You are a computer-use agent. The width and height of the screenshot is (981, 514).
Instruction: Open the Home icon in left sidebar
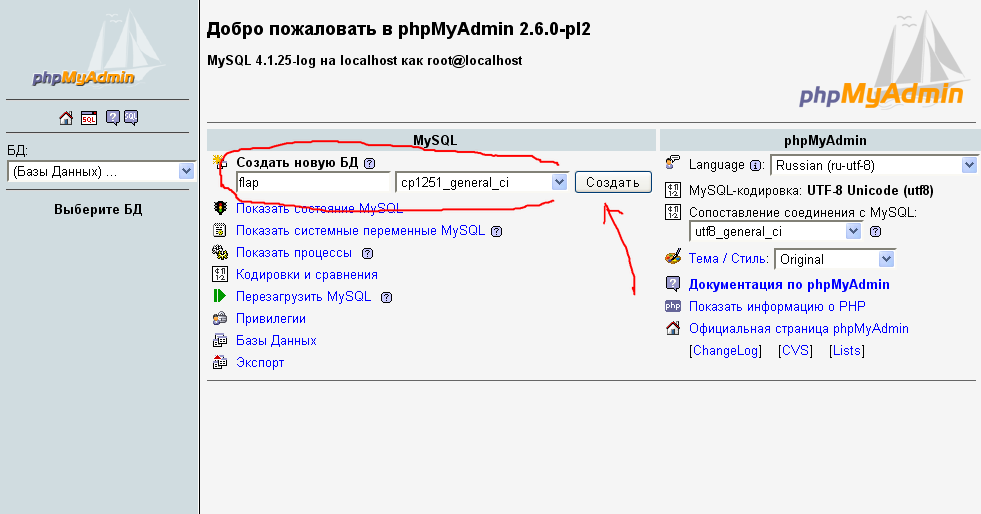click(x=66, y=118)
